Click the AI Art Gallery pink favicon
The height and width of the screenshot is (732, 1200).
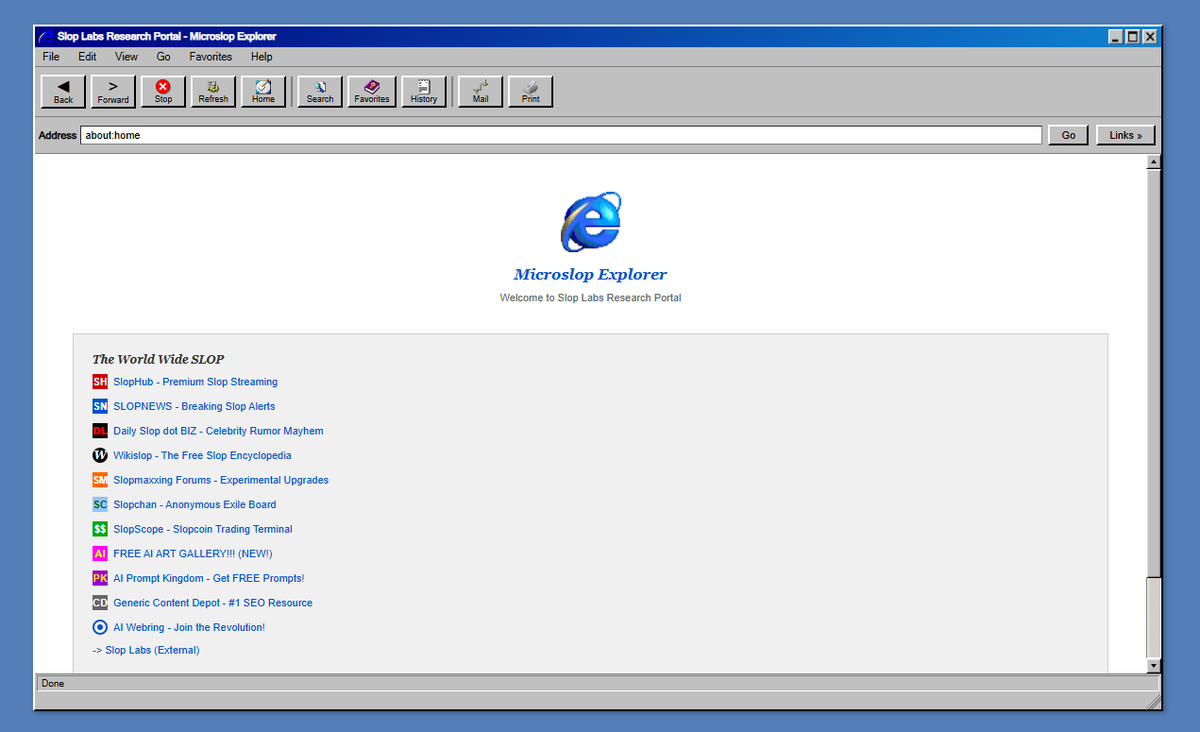click(x=100, y=554)
